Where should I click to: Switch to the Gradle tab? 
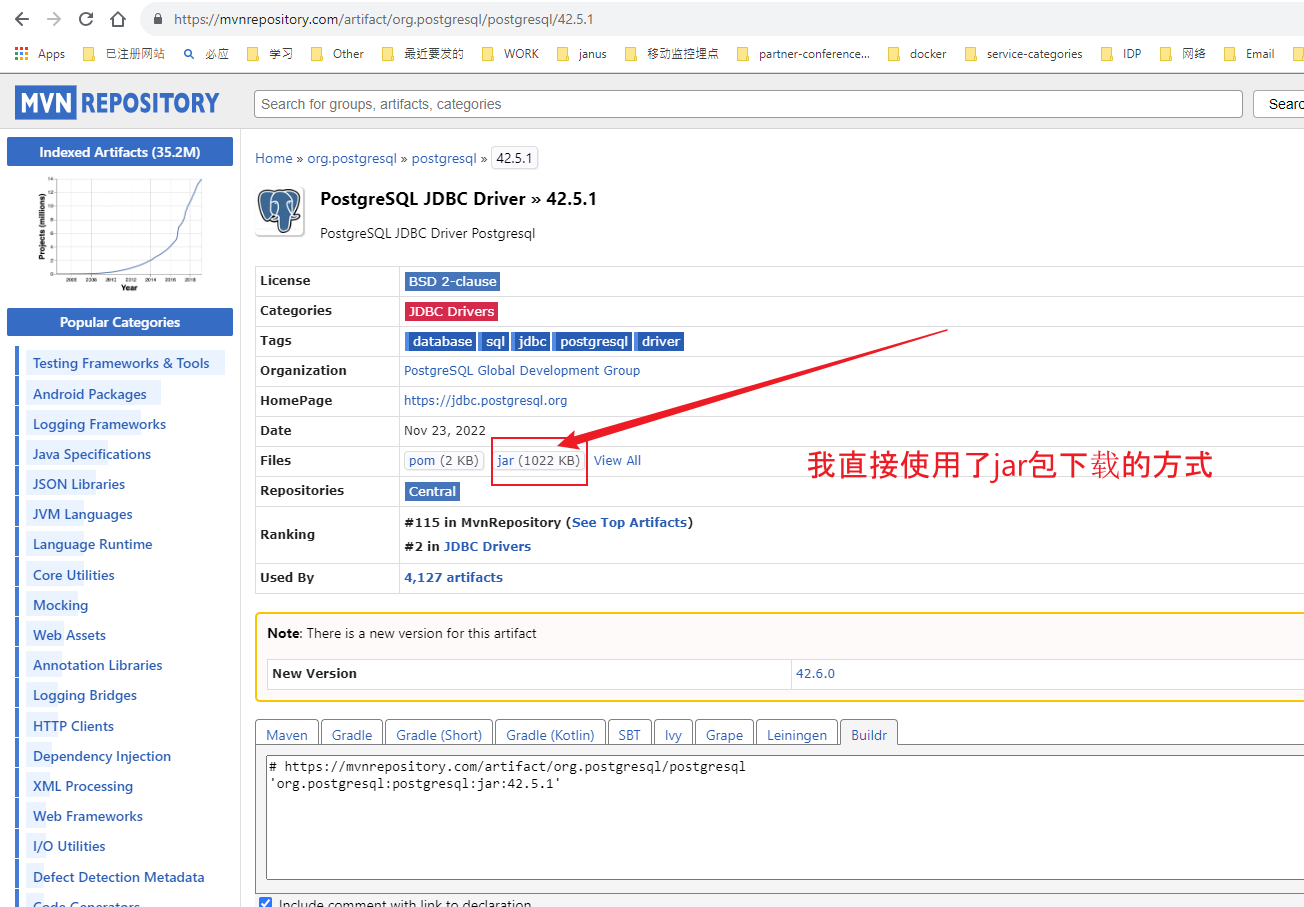pyautogui.click(x=351, y=733)
